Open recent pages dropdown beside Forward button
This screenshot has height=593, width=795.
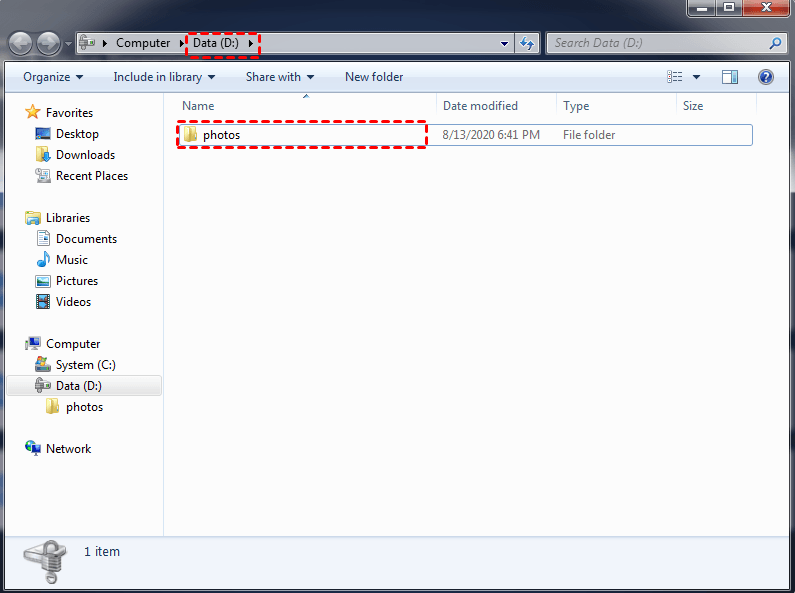[68, 44]
